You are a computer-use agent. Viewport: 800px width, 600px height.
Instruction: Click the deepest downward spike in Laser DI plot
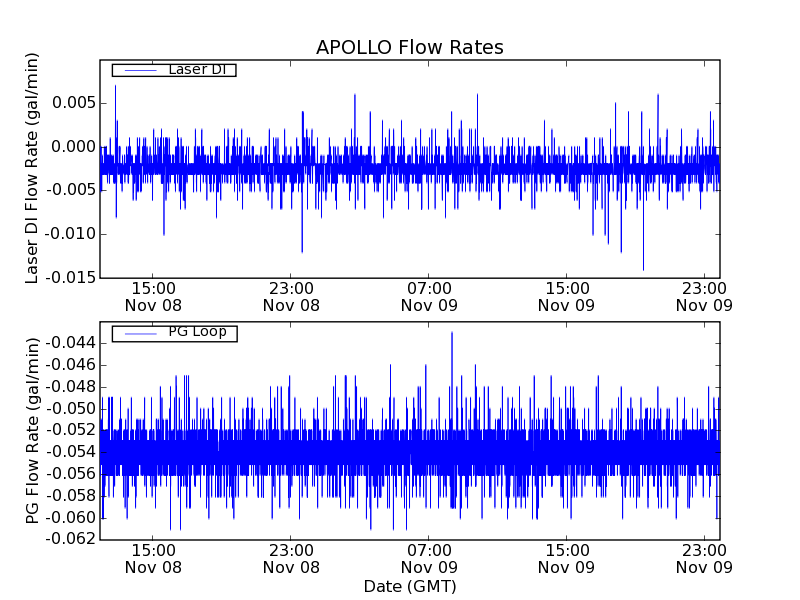tap(643, 268)
